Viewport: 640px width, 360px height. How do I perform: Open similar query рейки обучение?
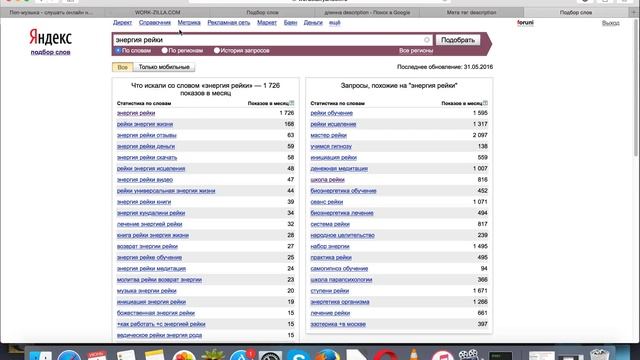tap(331, 113)
